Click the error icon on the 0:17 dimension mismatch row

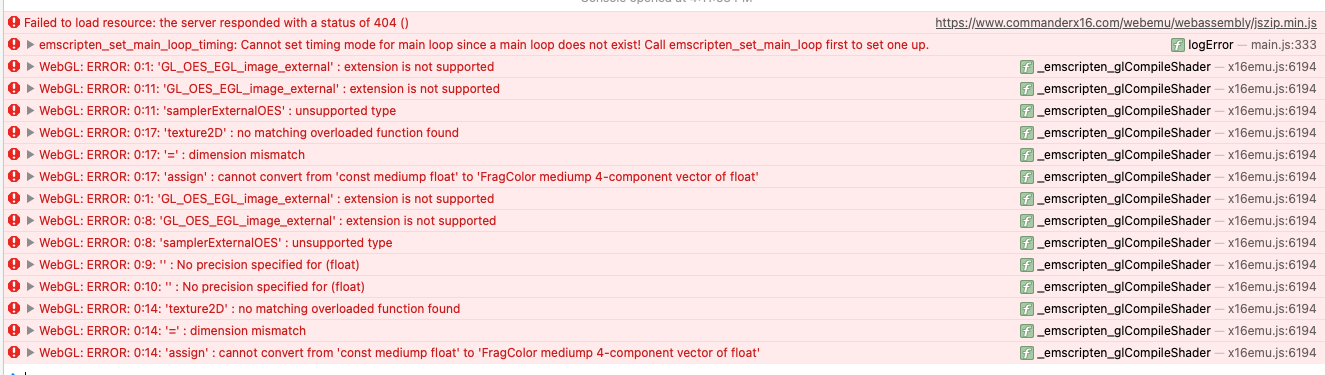[x=14, y=155]
